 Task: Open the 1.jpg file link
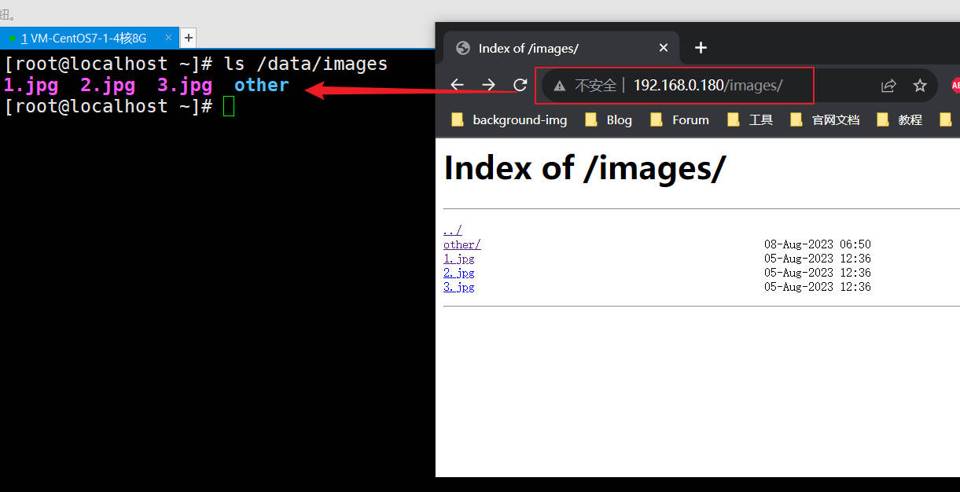[459, 258]
